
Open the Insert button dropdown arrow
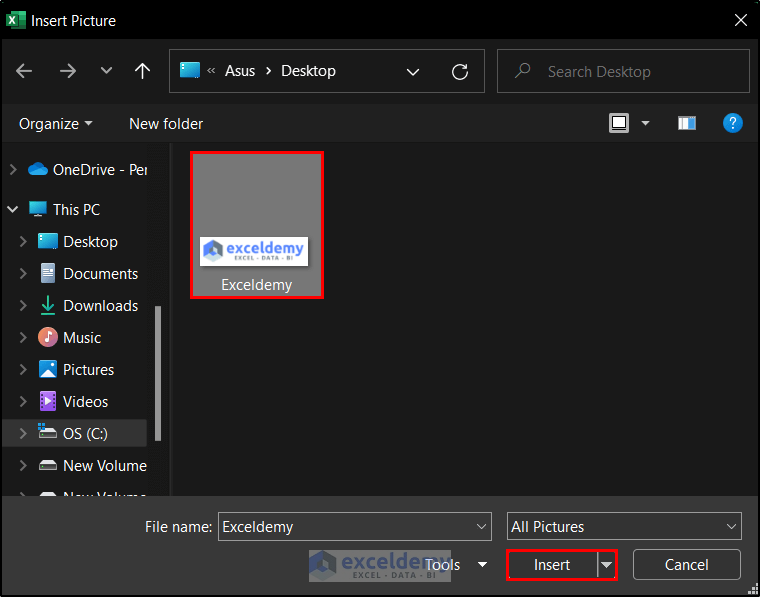[606, 565]
